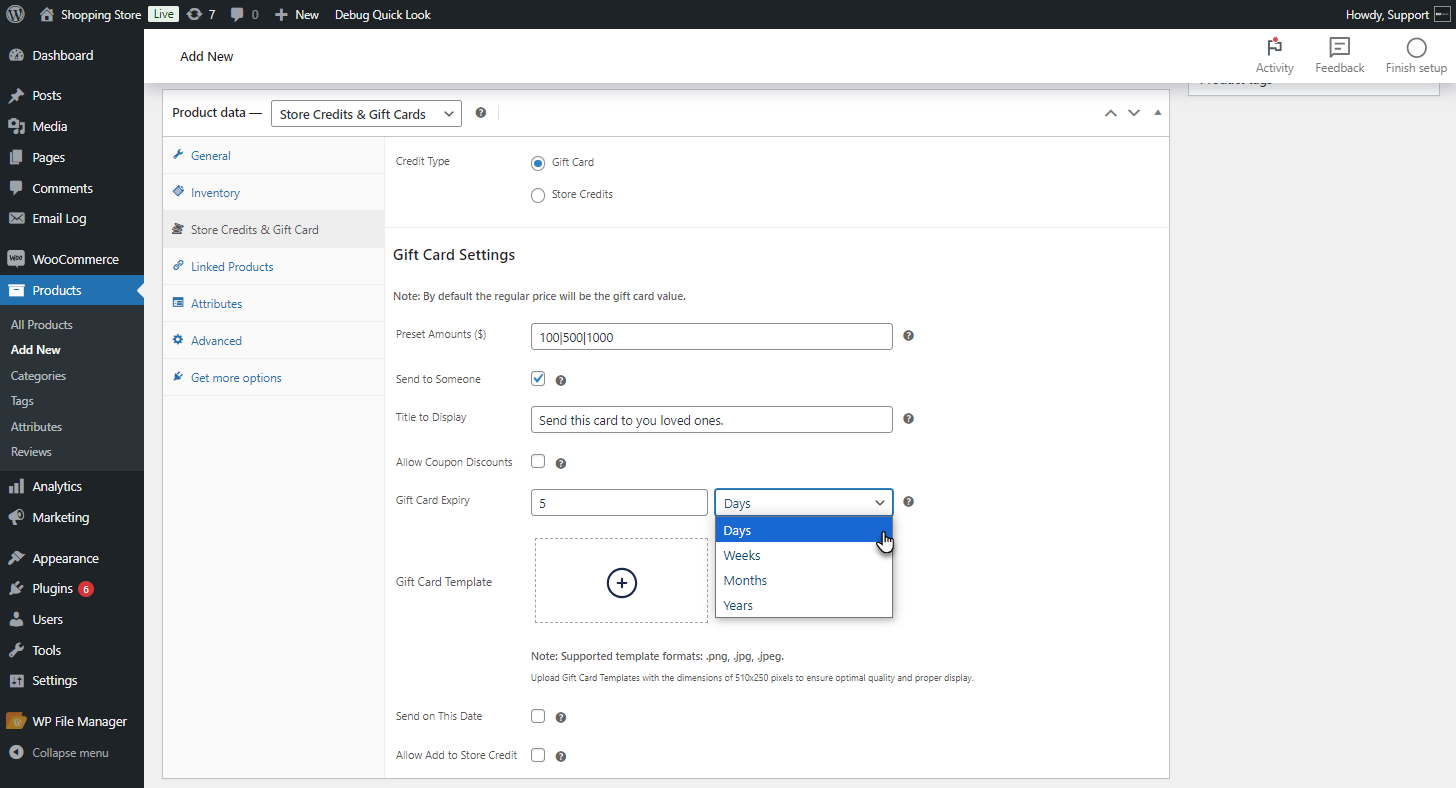Open the comments bubble in admin bar
The image size is (1456, 788).
[x=237, y=15]
